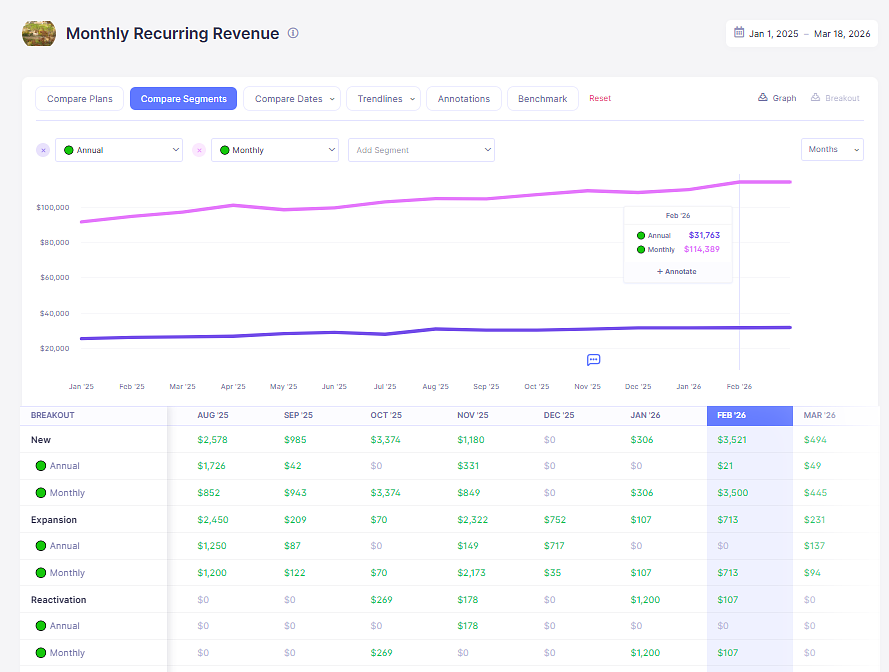Click the info icon beside Monthly Recurring Revenue
This screenshot has width=889, height=672.
point(293,33)
